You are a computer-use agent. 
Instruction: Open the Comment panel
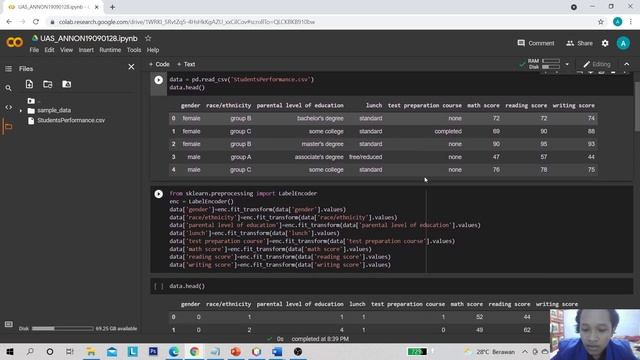click(x=536, y=43)
